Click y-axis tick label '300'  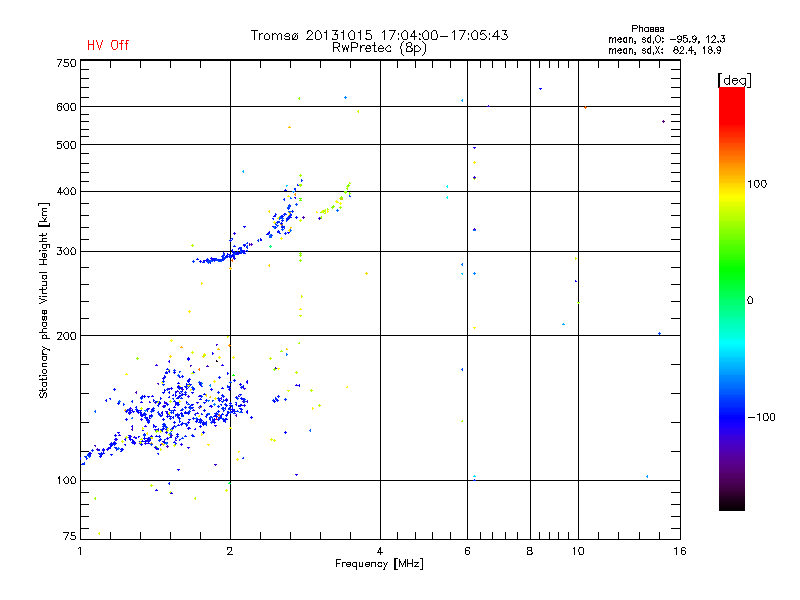66,252
